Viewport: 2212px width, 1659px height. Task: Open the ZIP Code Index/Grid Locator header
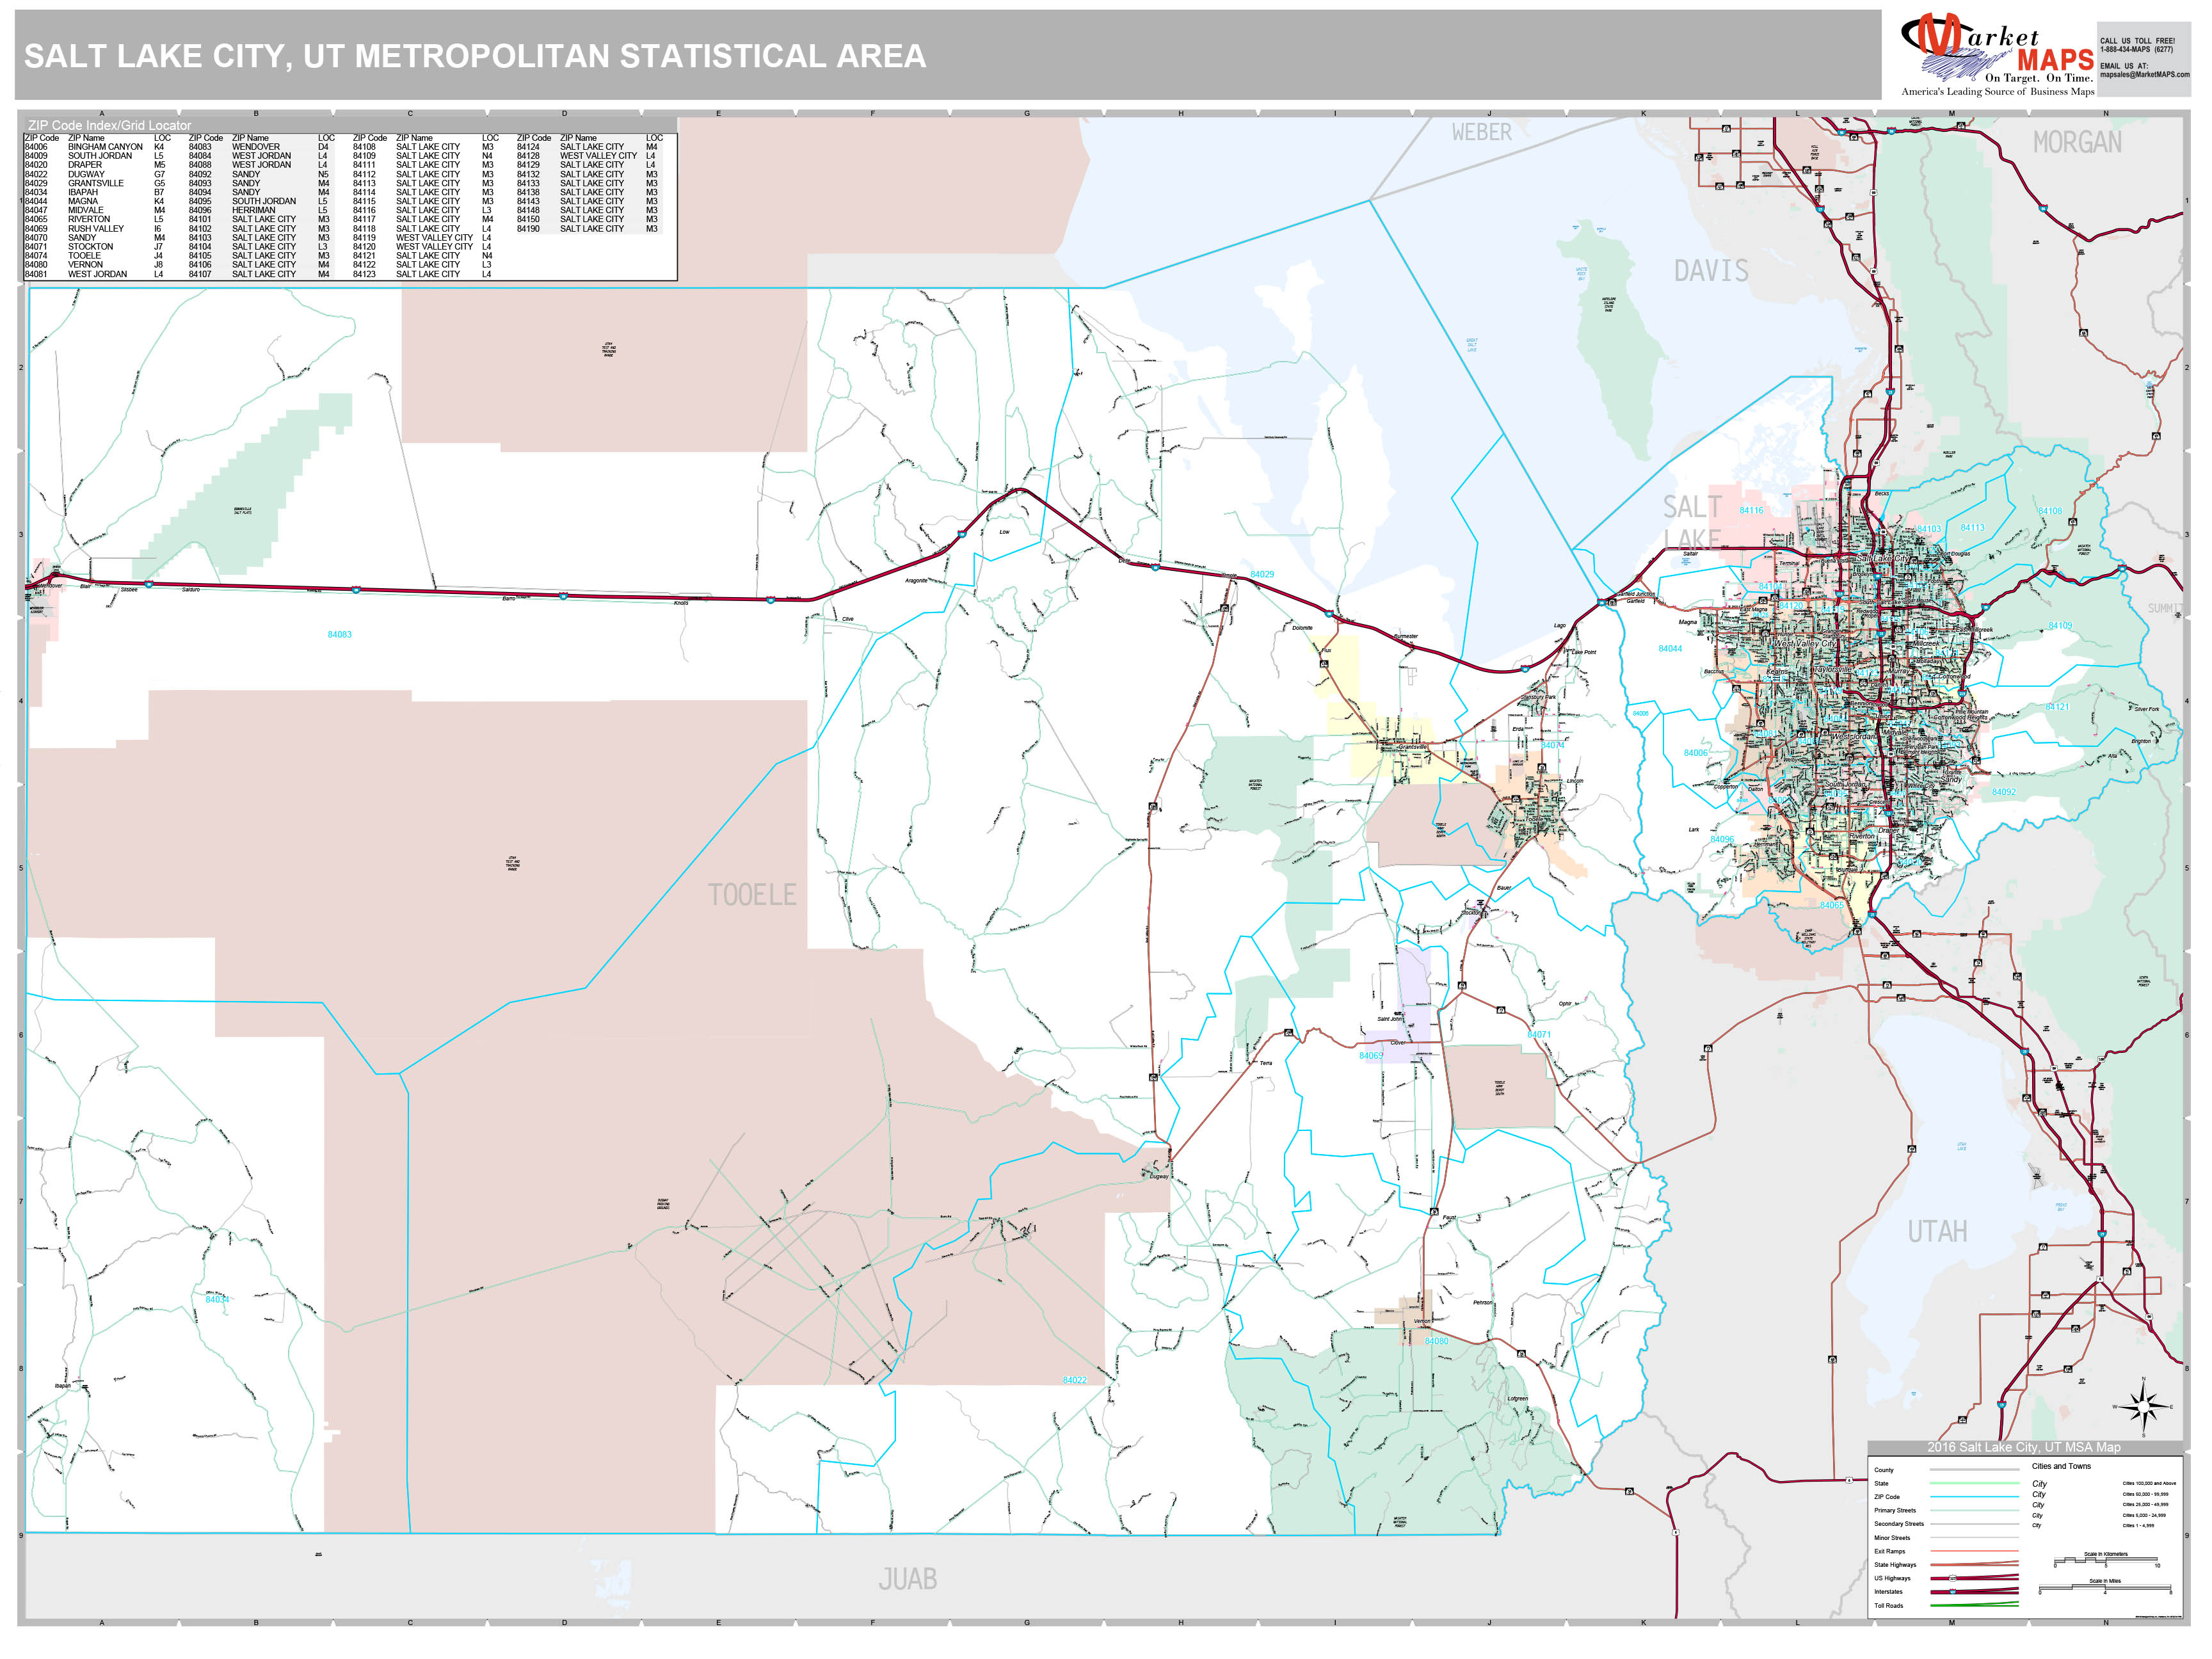110,125
